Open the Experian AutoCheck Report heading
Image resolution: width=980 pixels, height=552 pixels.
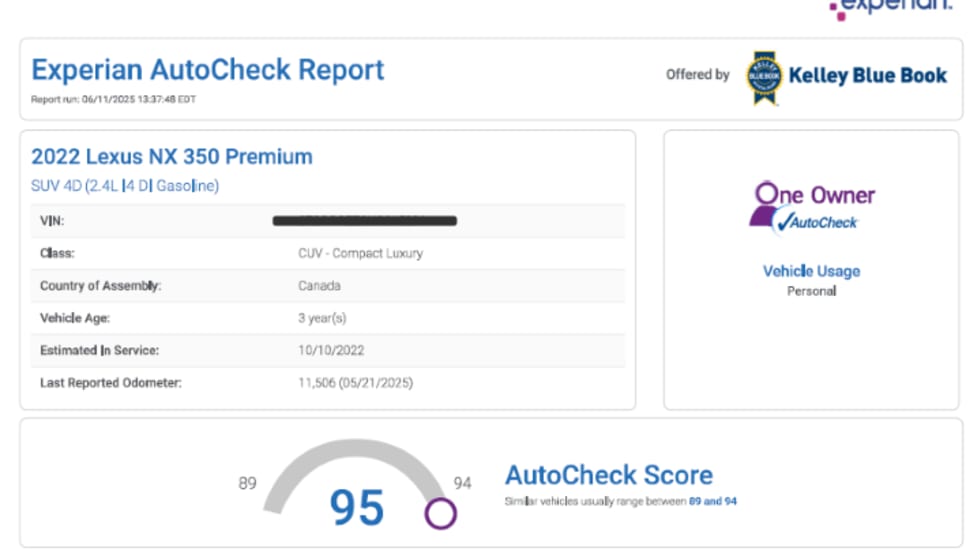tap(208, 69)
